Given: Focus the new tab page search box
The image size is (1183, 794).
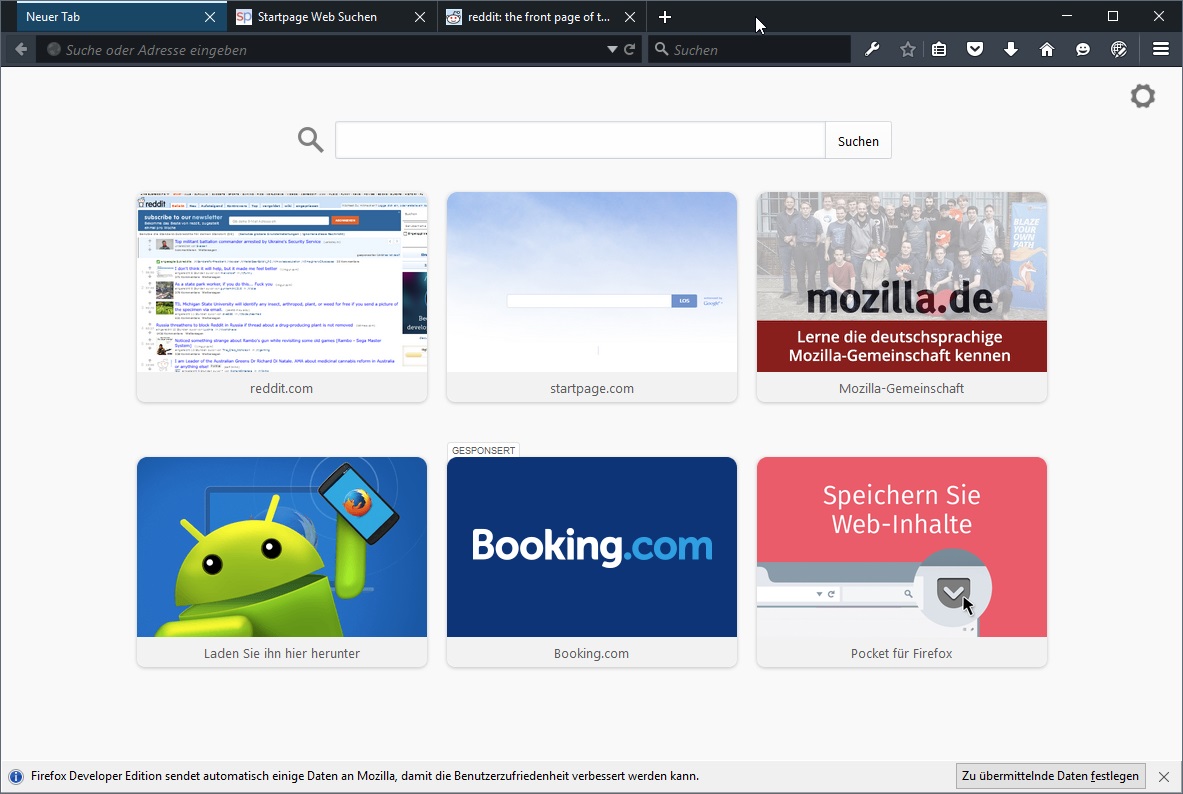Looking at the screenshot, I should click(x=580, y=140).
